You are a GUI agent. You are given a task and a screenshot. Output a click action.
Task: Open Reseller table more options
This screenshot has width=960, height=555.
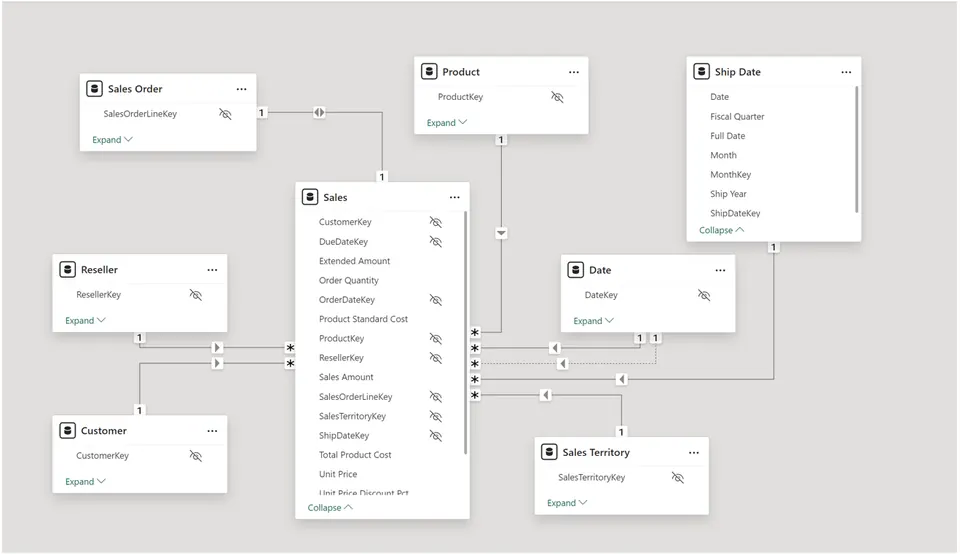pyautogui.click(x=212, y=270)
